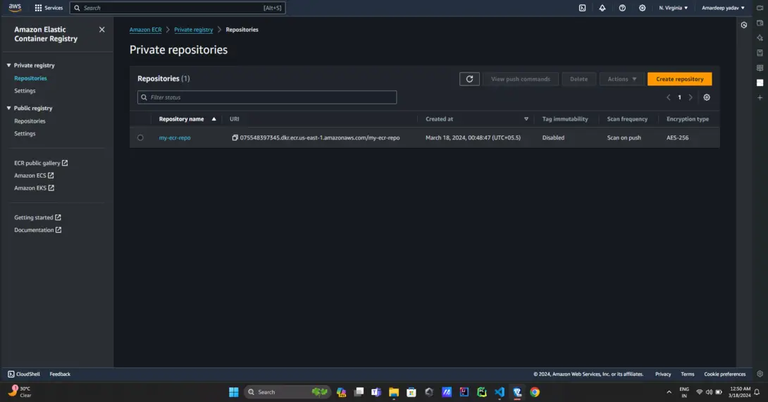This screenshot has height=402, width=768.
Task: Open the Amardeep yadav account menu
Action: tap(723, 8)
